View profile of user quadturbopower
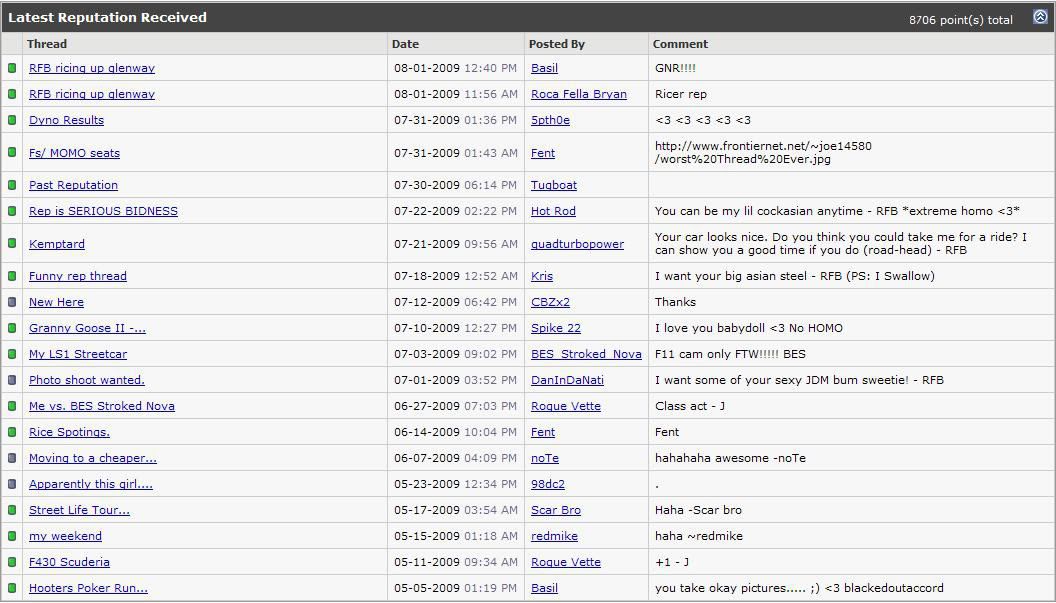Screen dimensions: 1056x603 click(577, 244)
